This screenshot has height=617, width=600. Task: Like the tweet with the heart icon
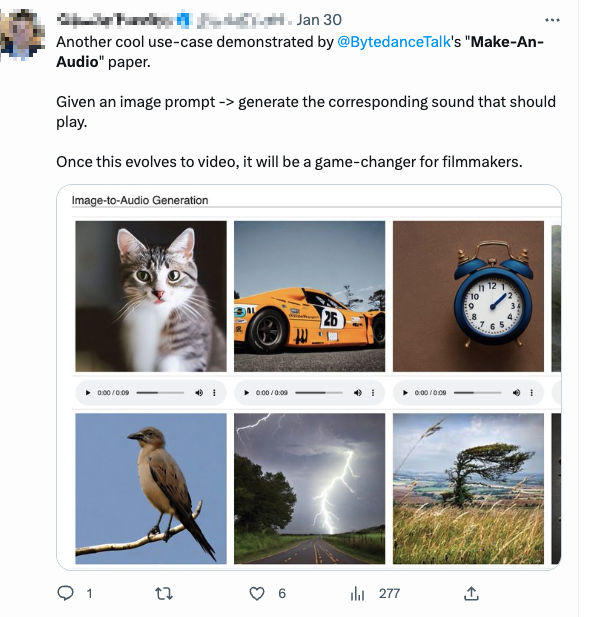coord(257,593)
